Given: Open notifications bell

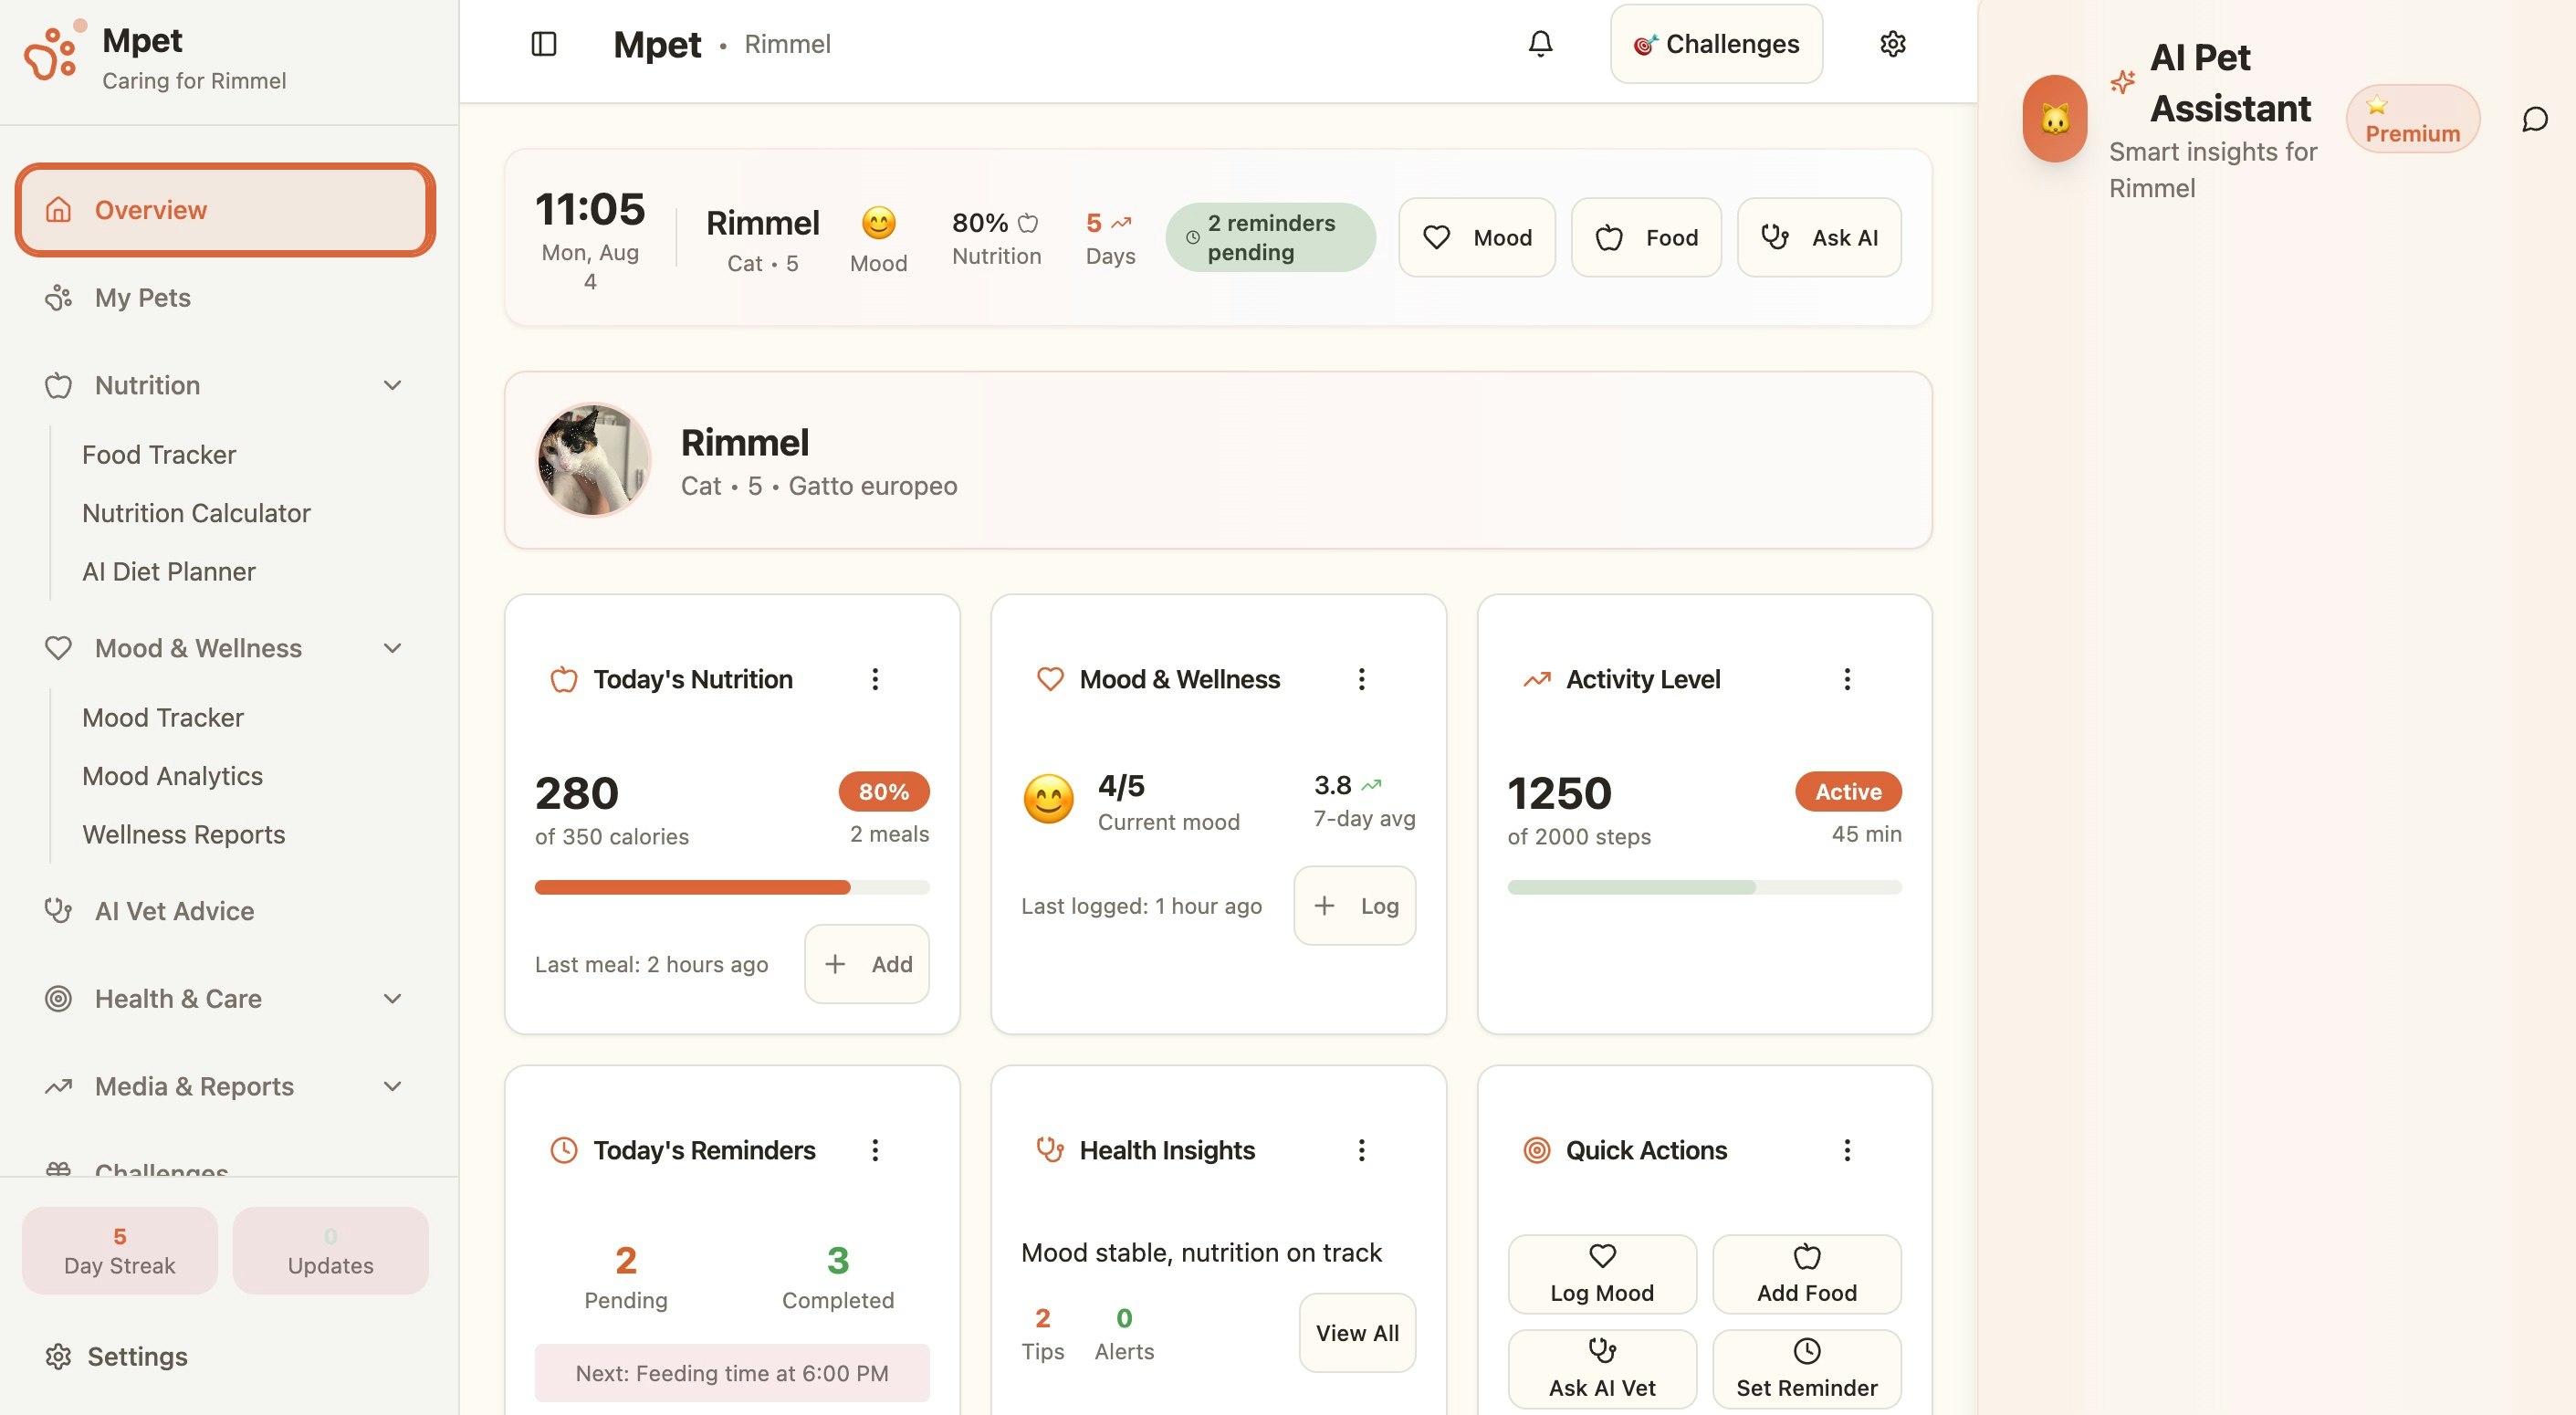Looking at the screenshot, I should (1540, 44).
